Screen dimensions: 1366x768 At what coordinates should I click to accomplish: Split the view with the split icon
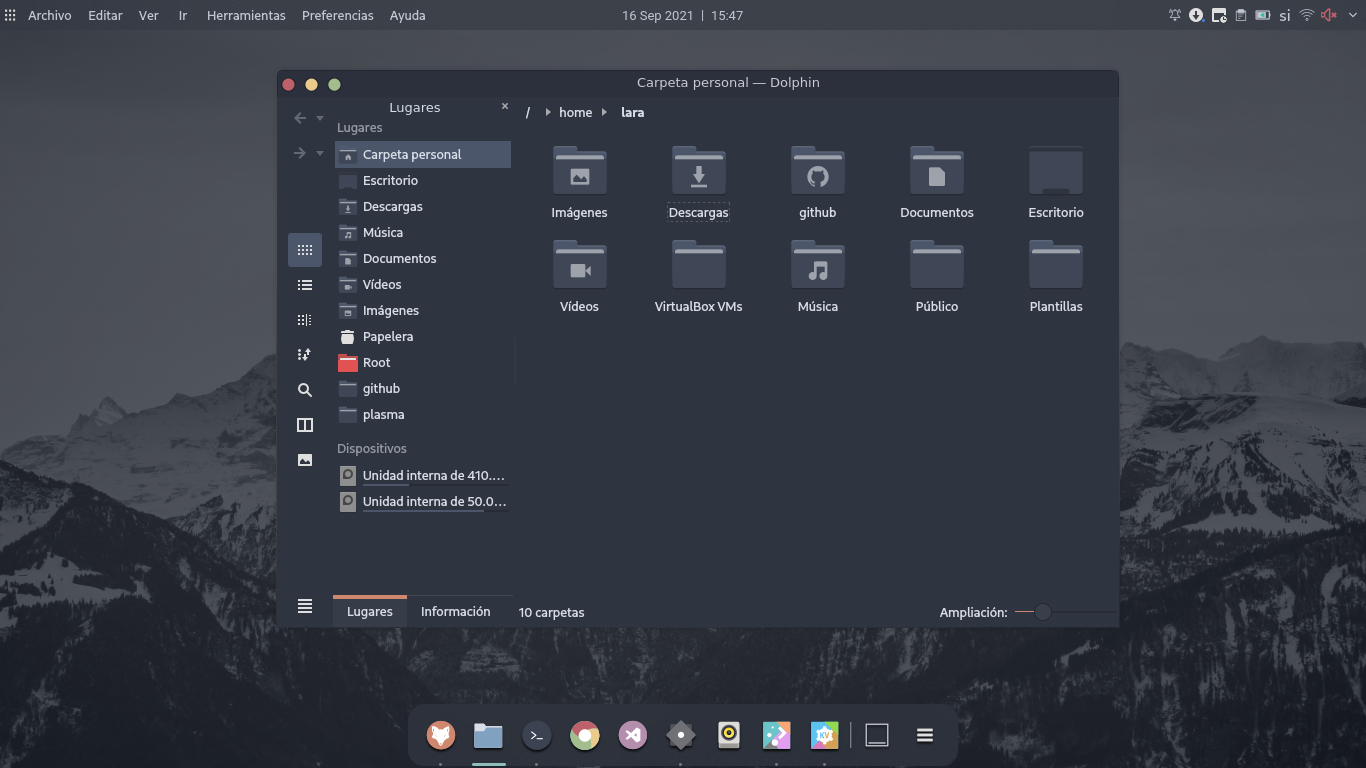pyautogui.click(x=305, y=425)
